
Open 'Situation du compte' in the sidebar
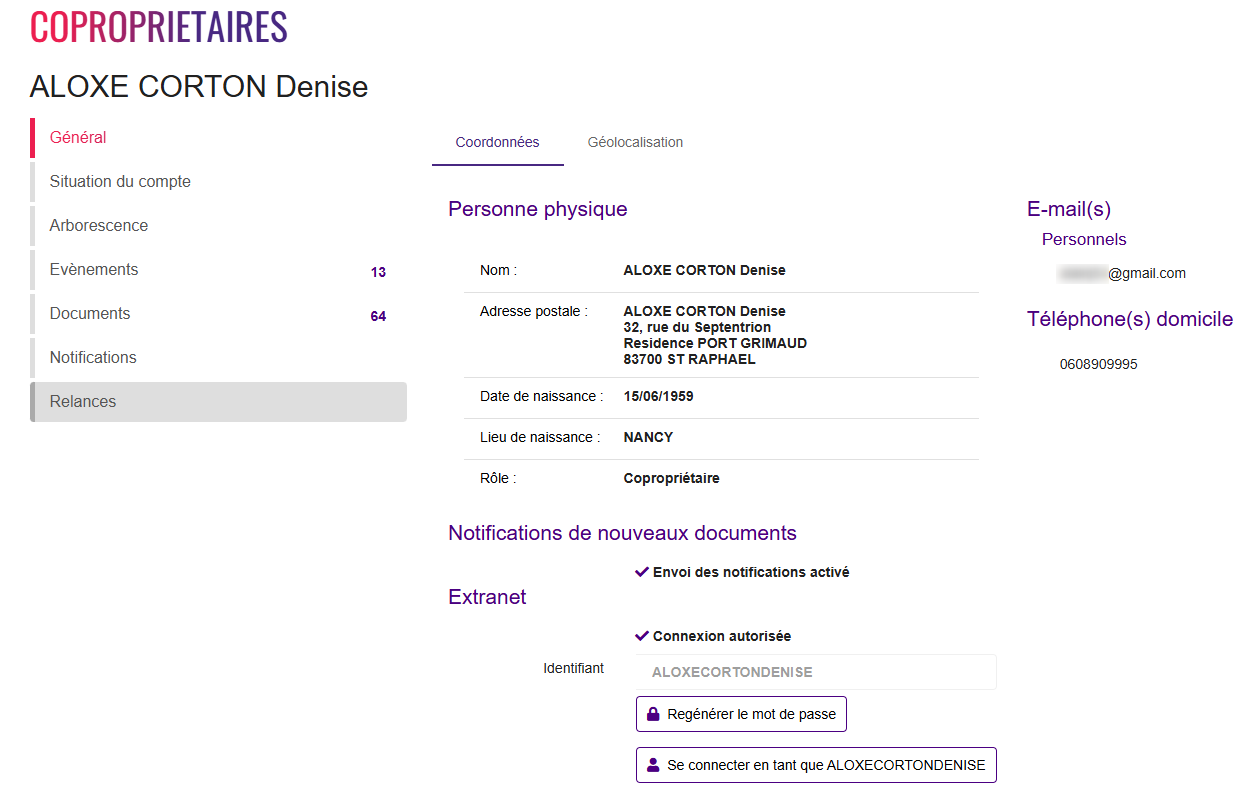[120, 182]
